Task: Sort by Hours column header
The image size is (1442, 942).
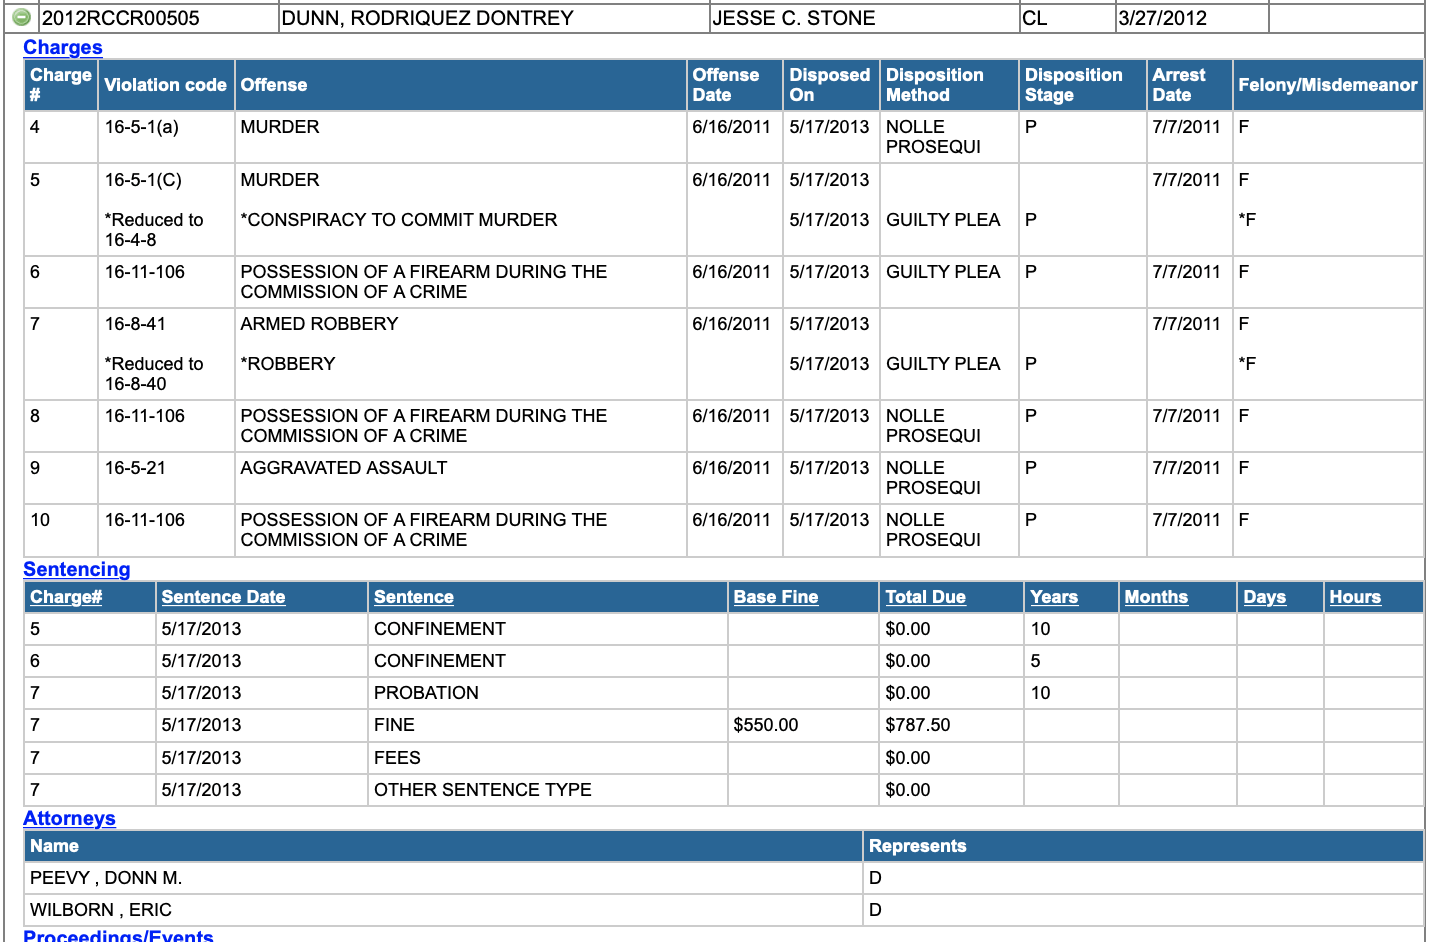Action: pos(1355,597)
